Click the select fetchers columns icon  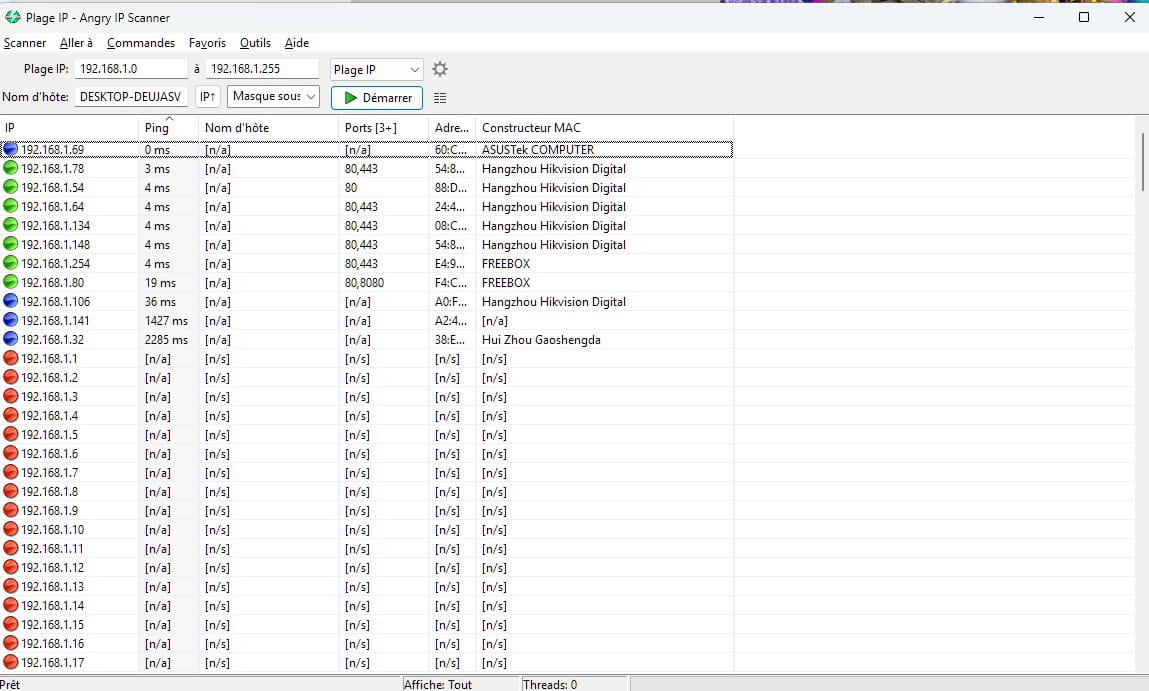coord(440,98)
